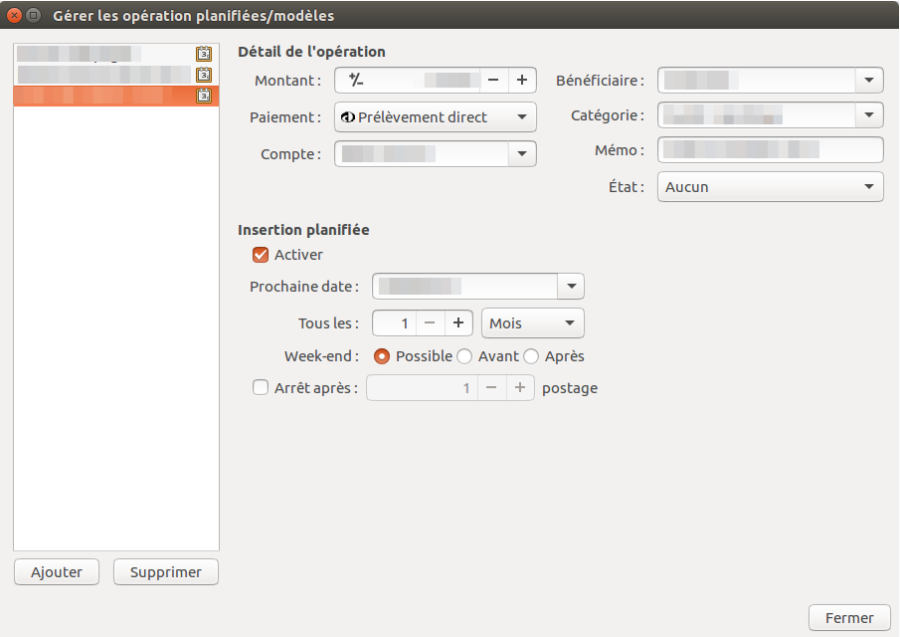
Task: Select the Avant week-end option
Action: click(464, 356)
